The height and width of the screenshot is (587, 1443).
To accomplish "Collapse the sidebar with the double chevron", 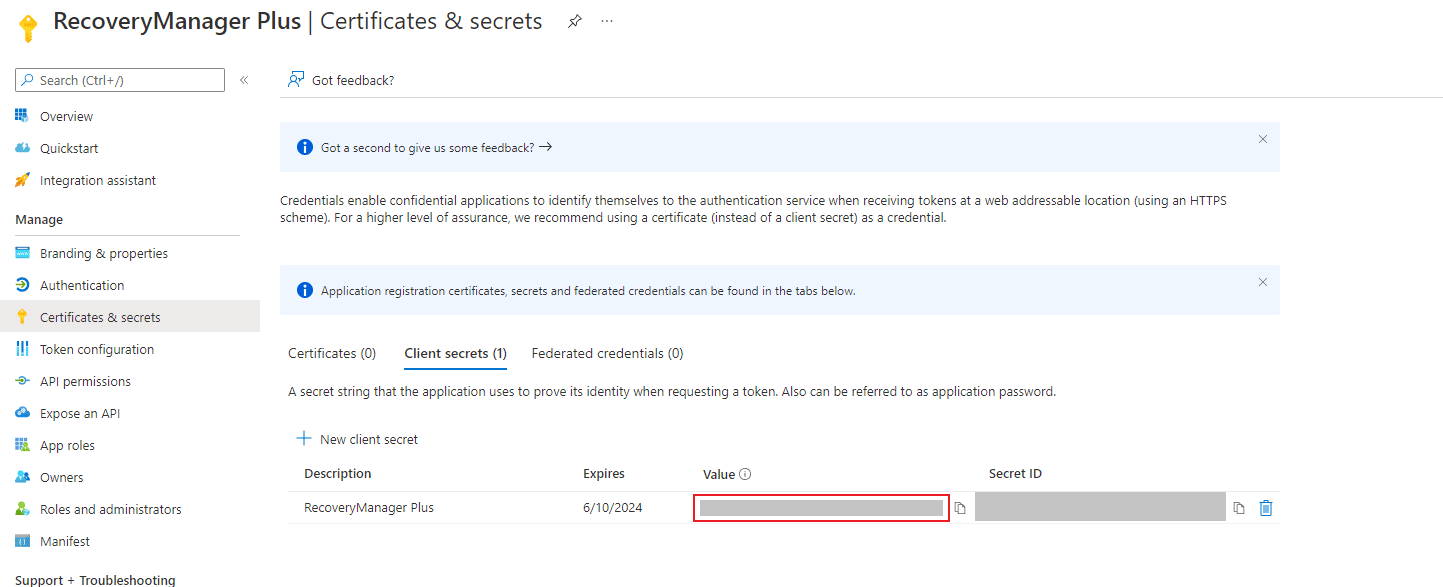I will point(243,80).
